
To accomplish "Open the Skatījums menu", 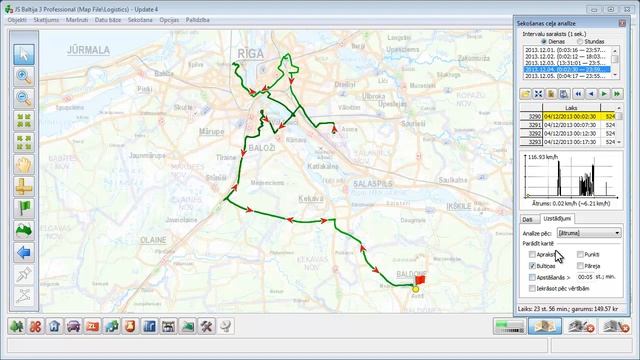I will 46,20.
